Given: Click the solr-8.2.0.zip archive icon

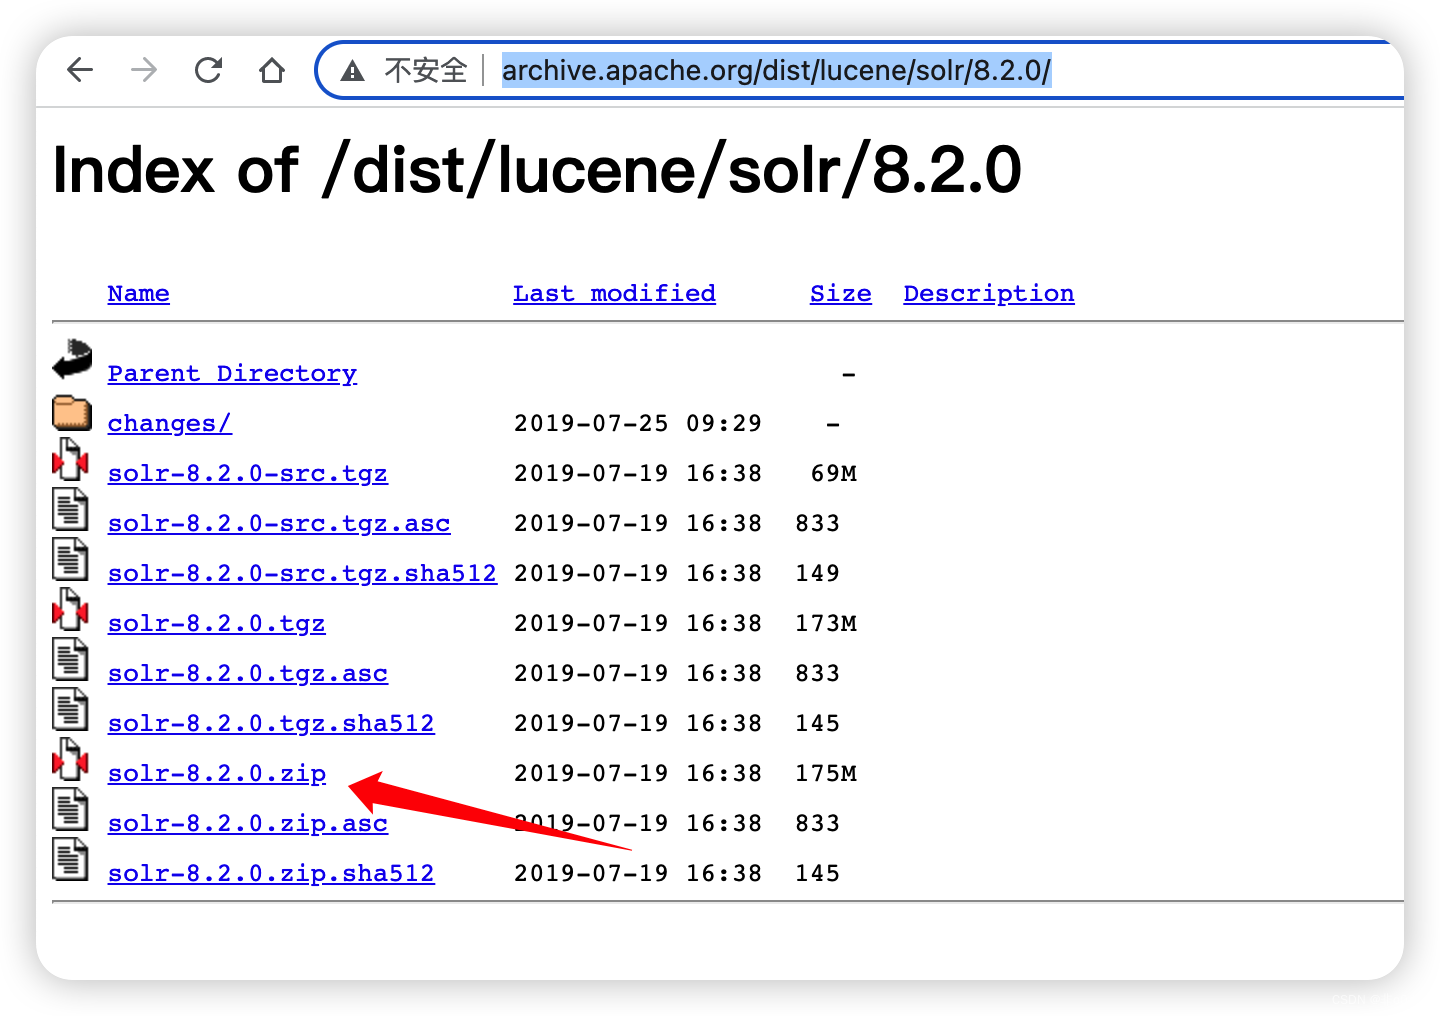Looking at the screenshot, I should (70, 759).
